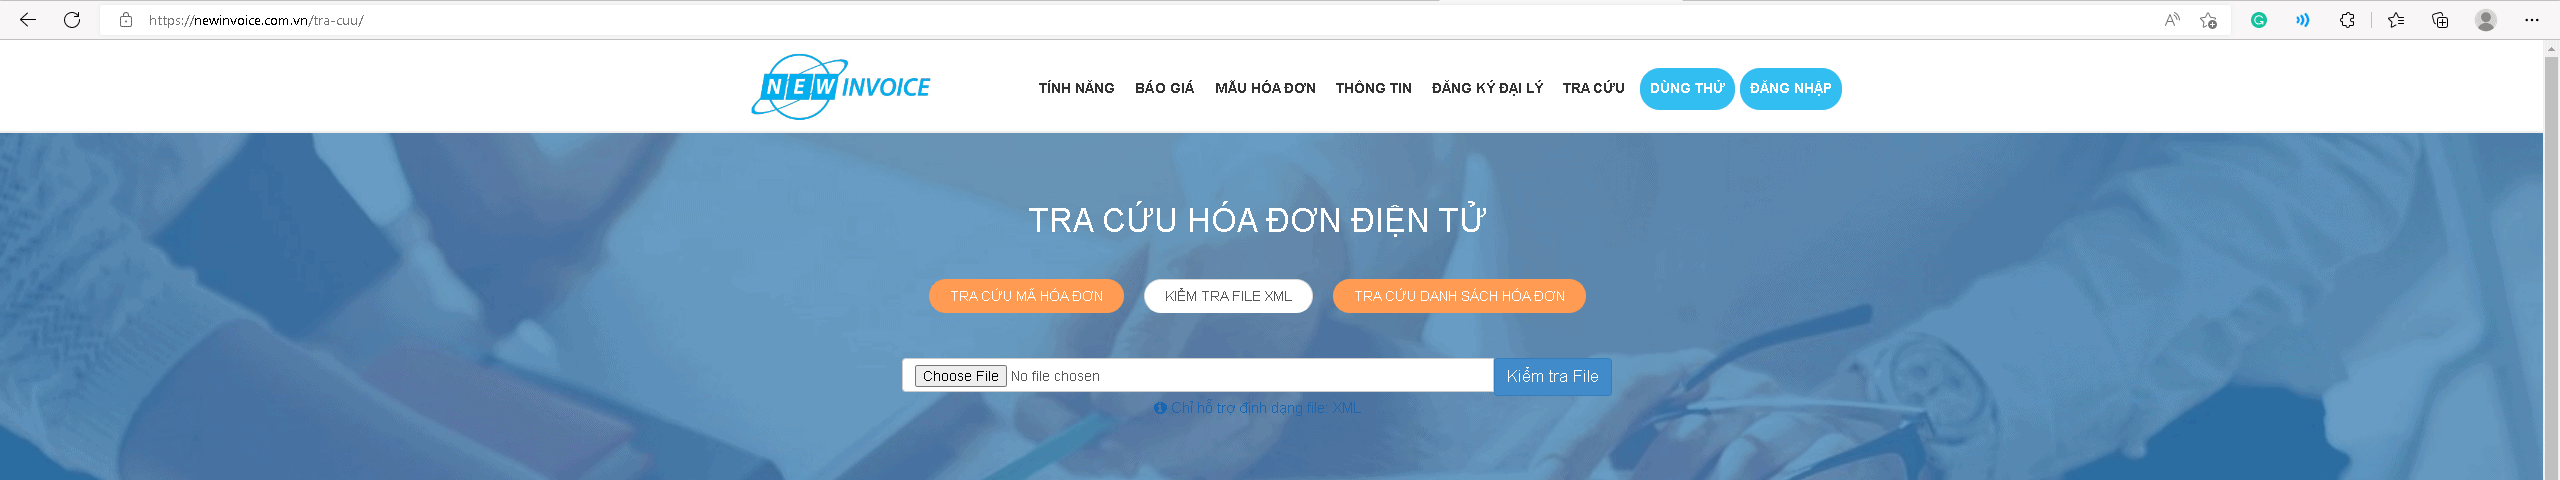Open the BÁO GIÁ menu item
Screen dimensions: 2560x480
[1164, 88]
